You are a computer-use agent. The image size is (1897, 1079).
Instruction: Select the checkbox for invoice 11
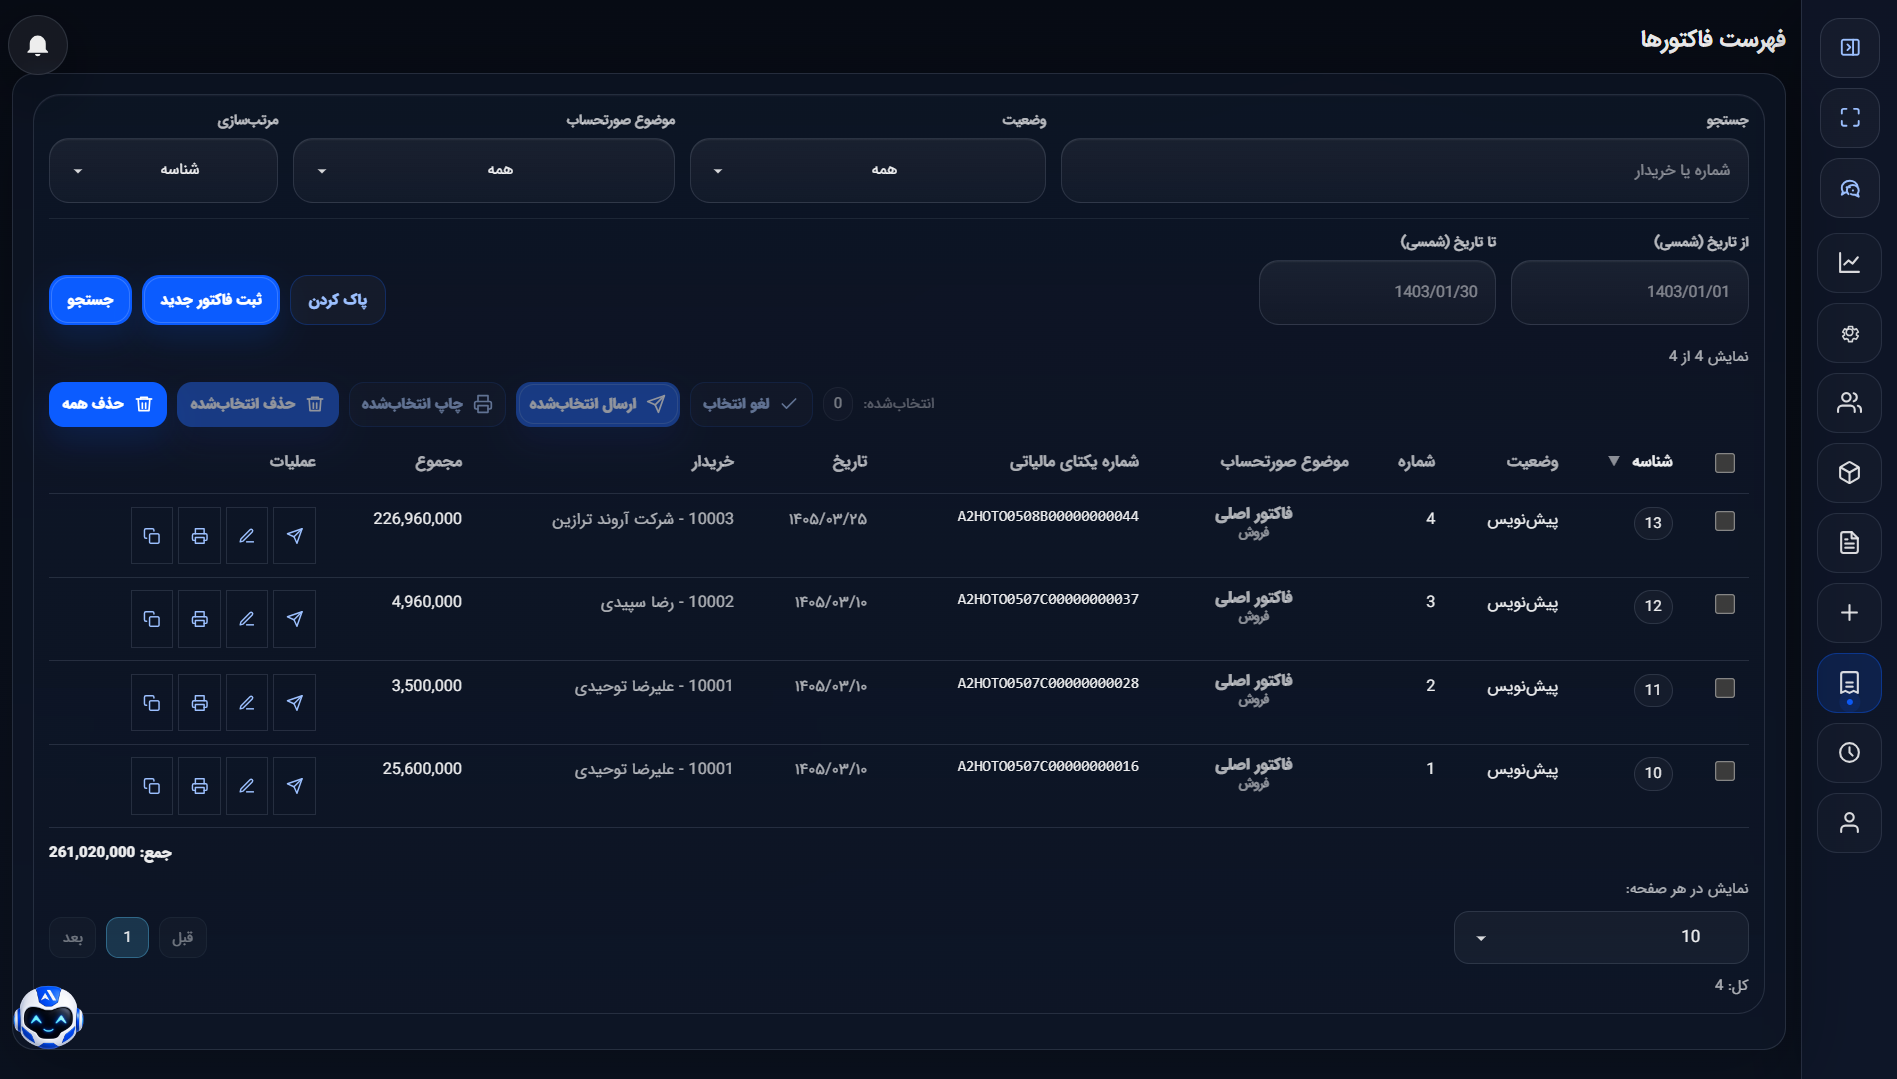[x=1724, y=688]
